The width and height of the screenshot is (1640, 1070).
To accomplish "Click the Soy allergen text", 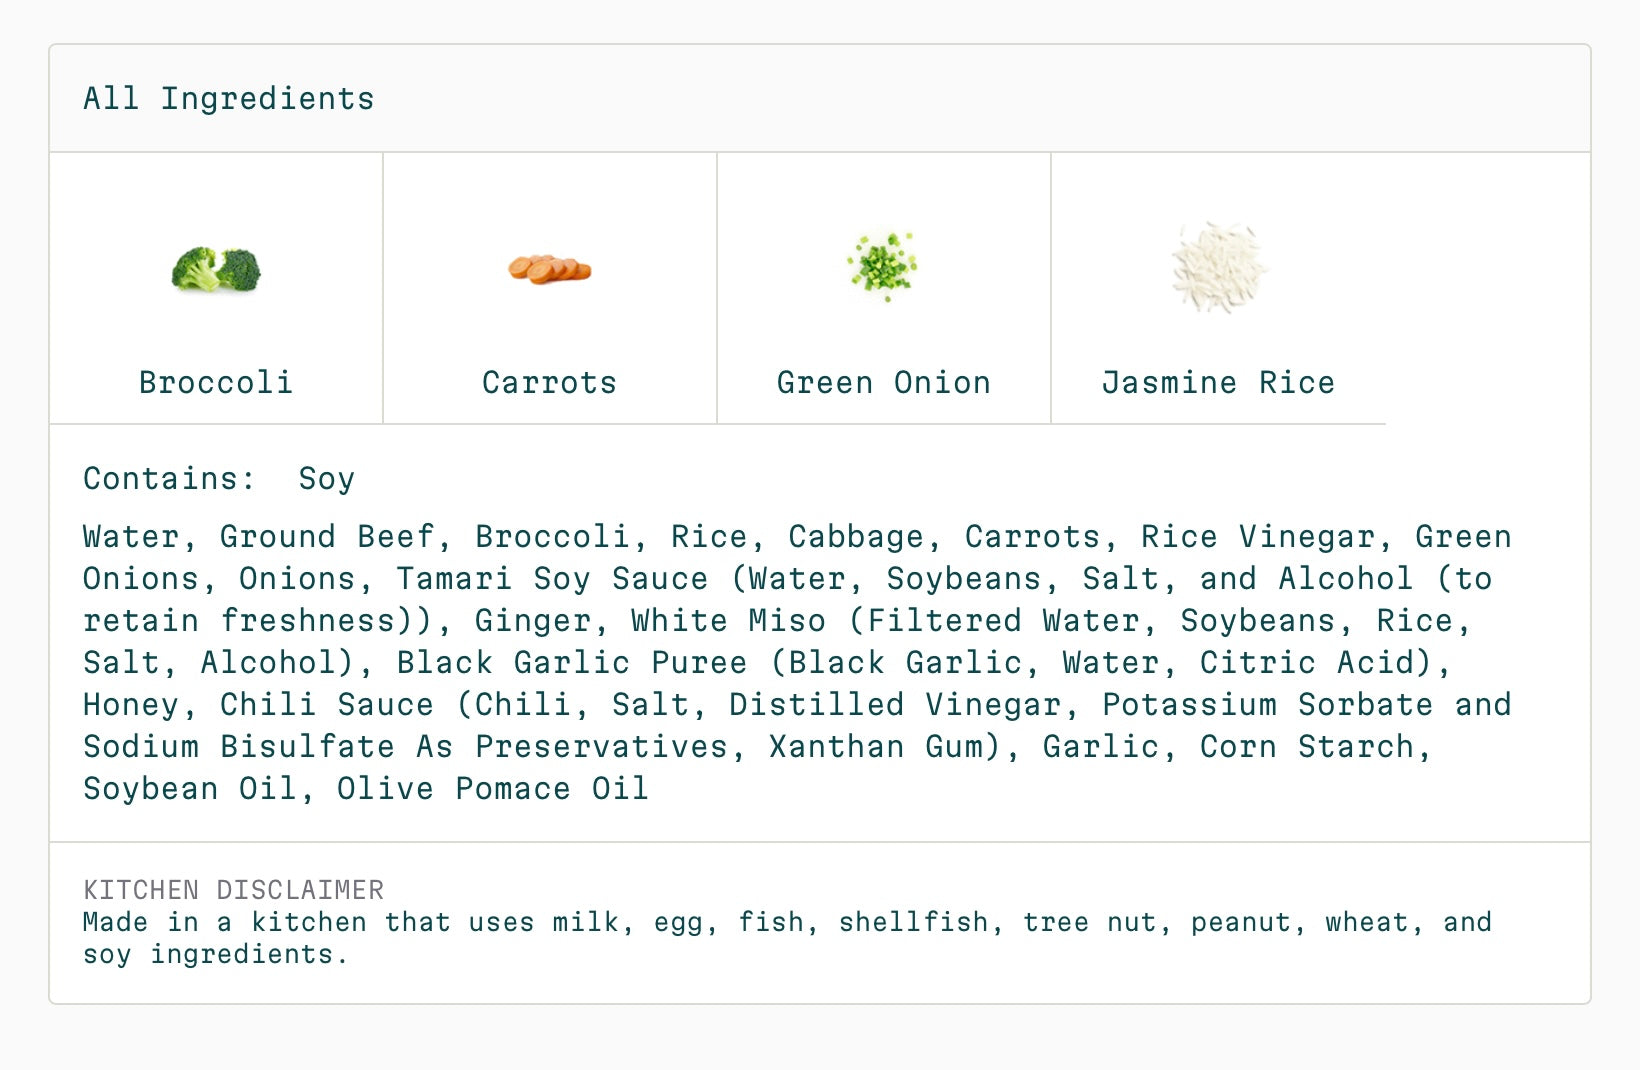I will pyautogui.click(x=326, y=479).
